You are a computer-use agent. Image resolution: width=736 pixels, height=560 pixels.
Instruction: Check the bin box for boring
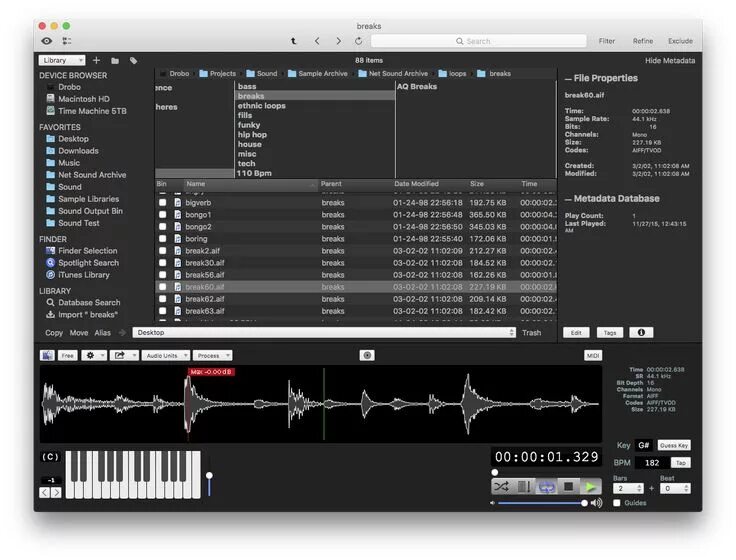[x=162, y=239]
